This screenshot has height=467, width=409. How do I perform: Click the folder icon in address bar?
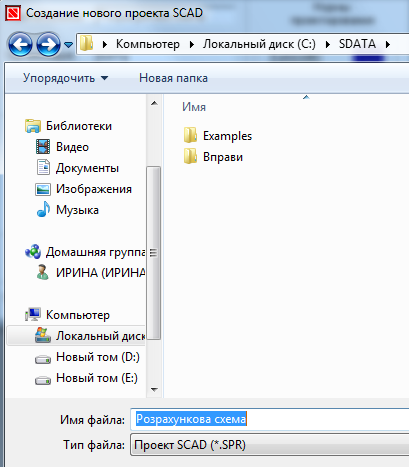click(87, 43)
